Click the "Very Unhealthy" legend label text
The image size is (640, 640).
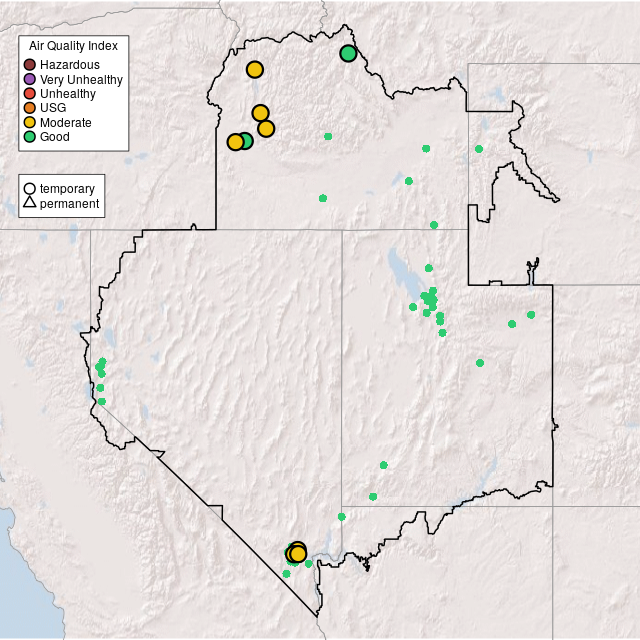pos(81,79)
